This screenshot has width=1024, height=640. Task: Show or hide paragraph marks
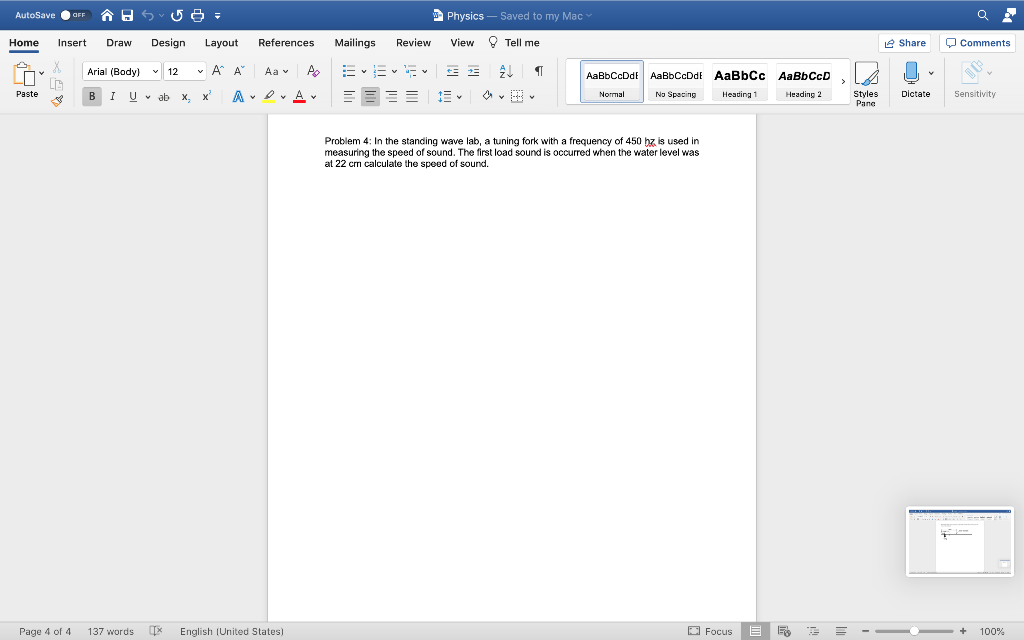click(x=539, y=71)
